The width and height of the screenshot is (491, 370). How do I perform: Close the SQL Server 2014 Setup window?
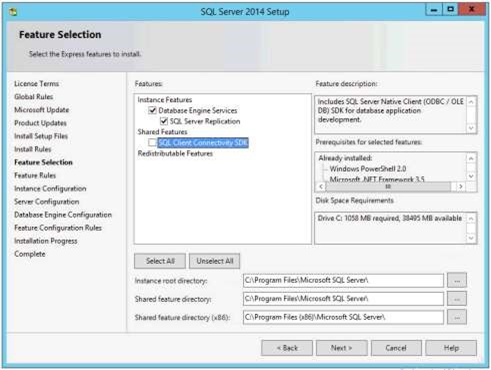point(471,10)
